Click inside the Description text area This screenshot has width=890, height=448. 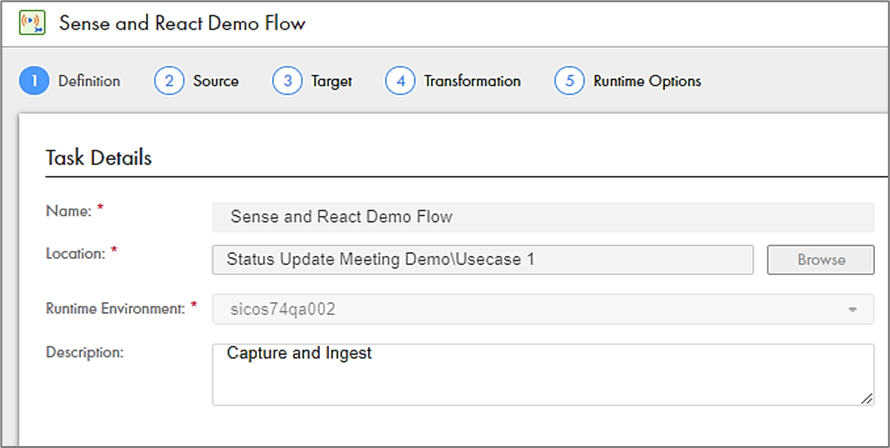click(x=543, y=374)
